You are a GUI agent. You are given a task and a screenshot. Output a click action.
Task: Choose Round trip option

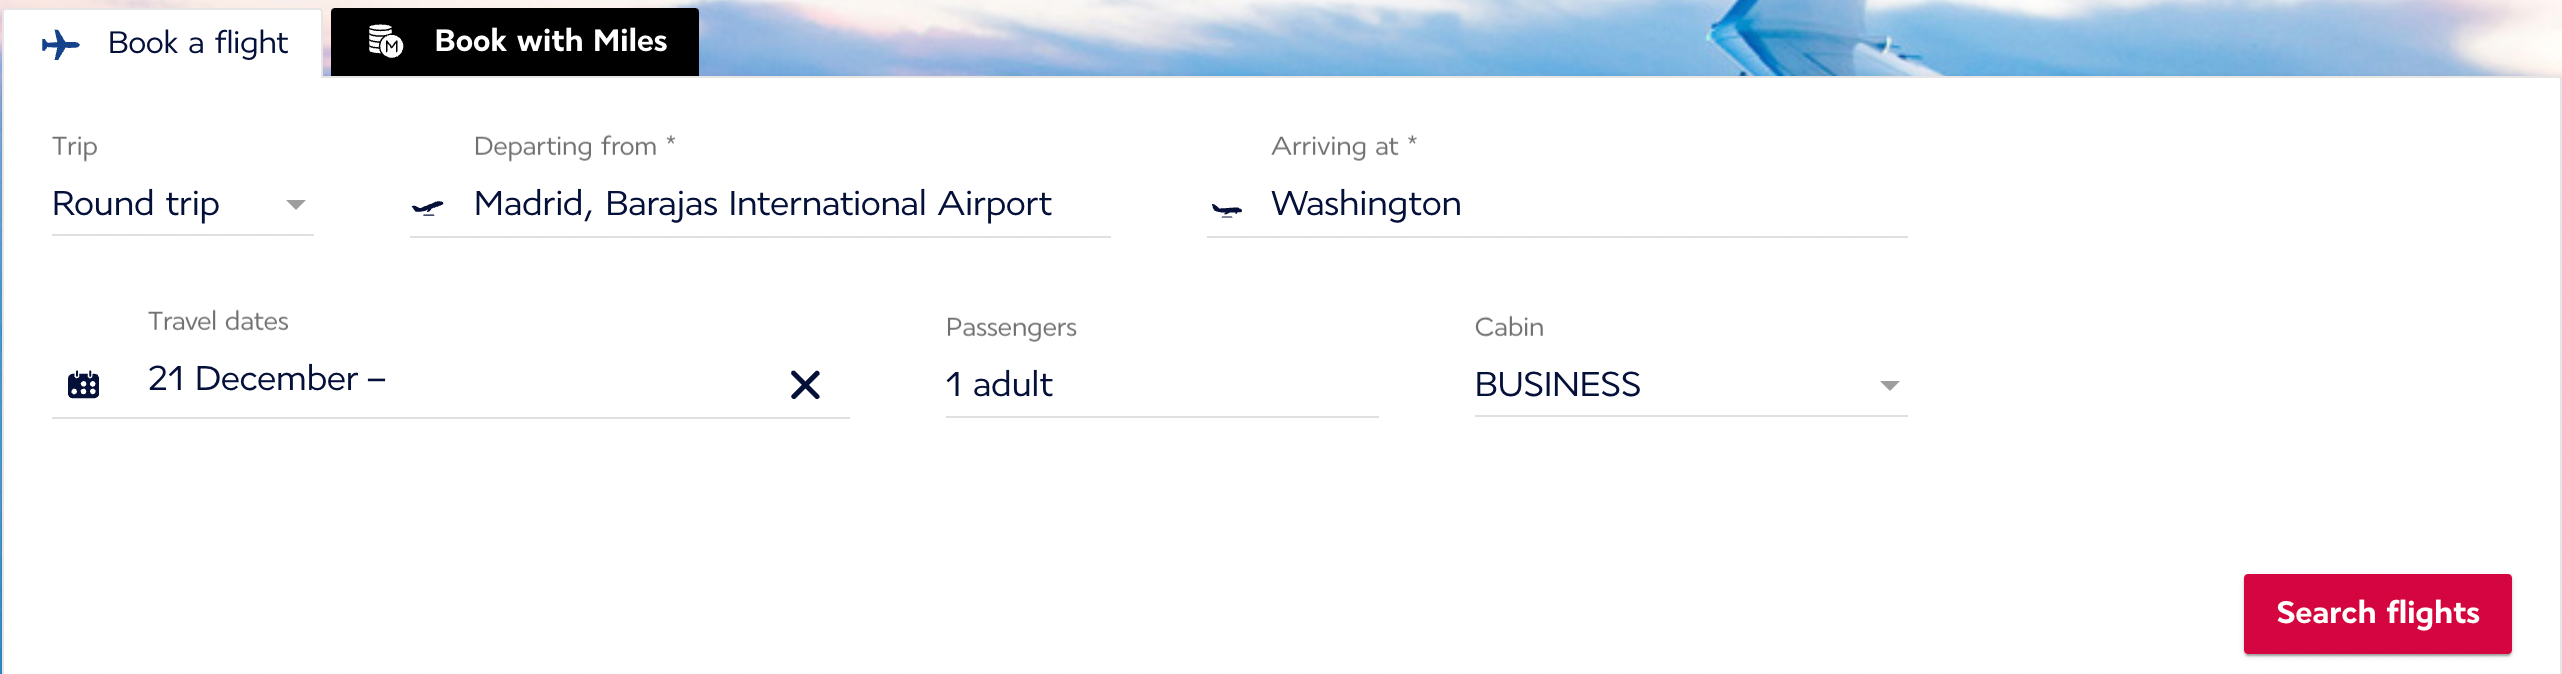tap(136, 205)
